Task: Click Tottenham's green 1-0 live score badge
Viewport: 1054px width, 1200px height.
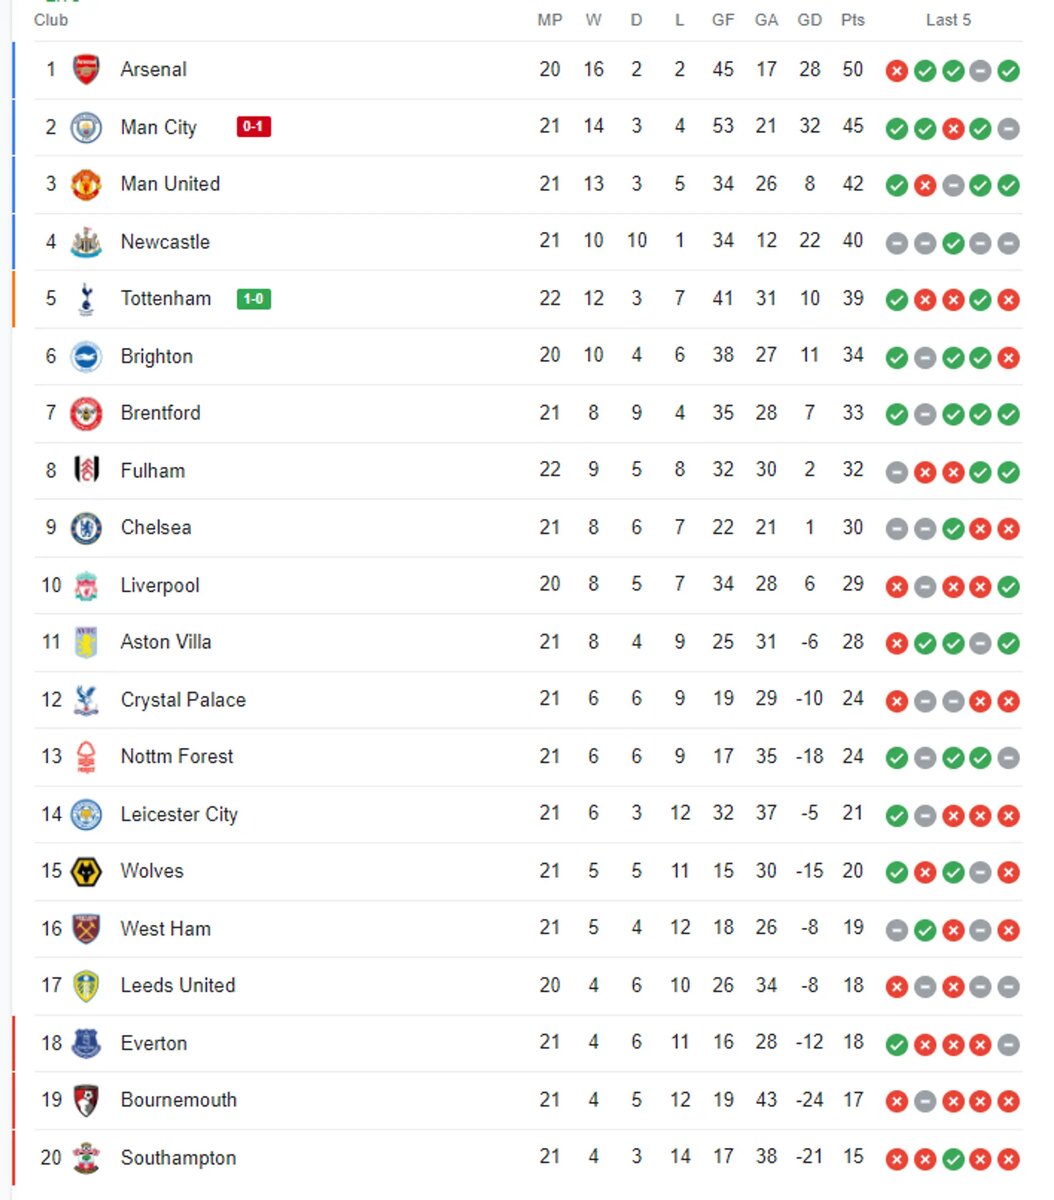Action: (x=254, y=299)
